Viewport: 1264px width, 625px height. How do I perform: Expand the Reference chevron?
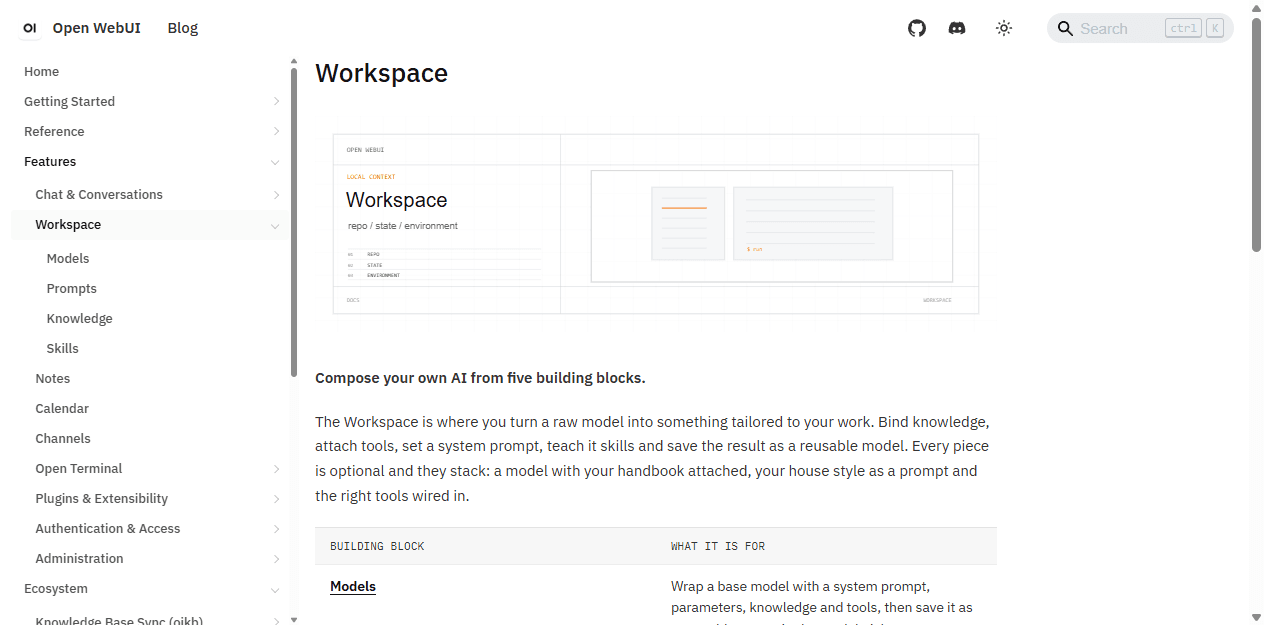[276, 132]
